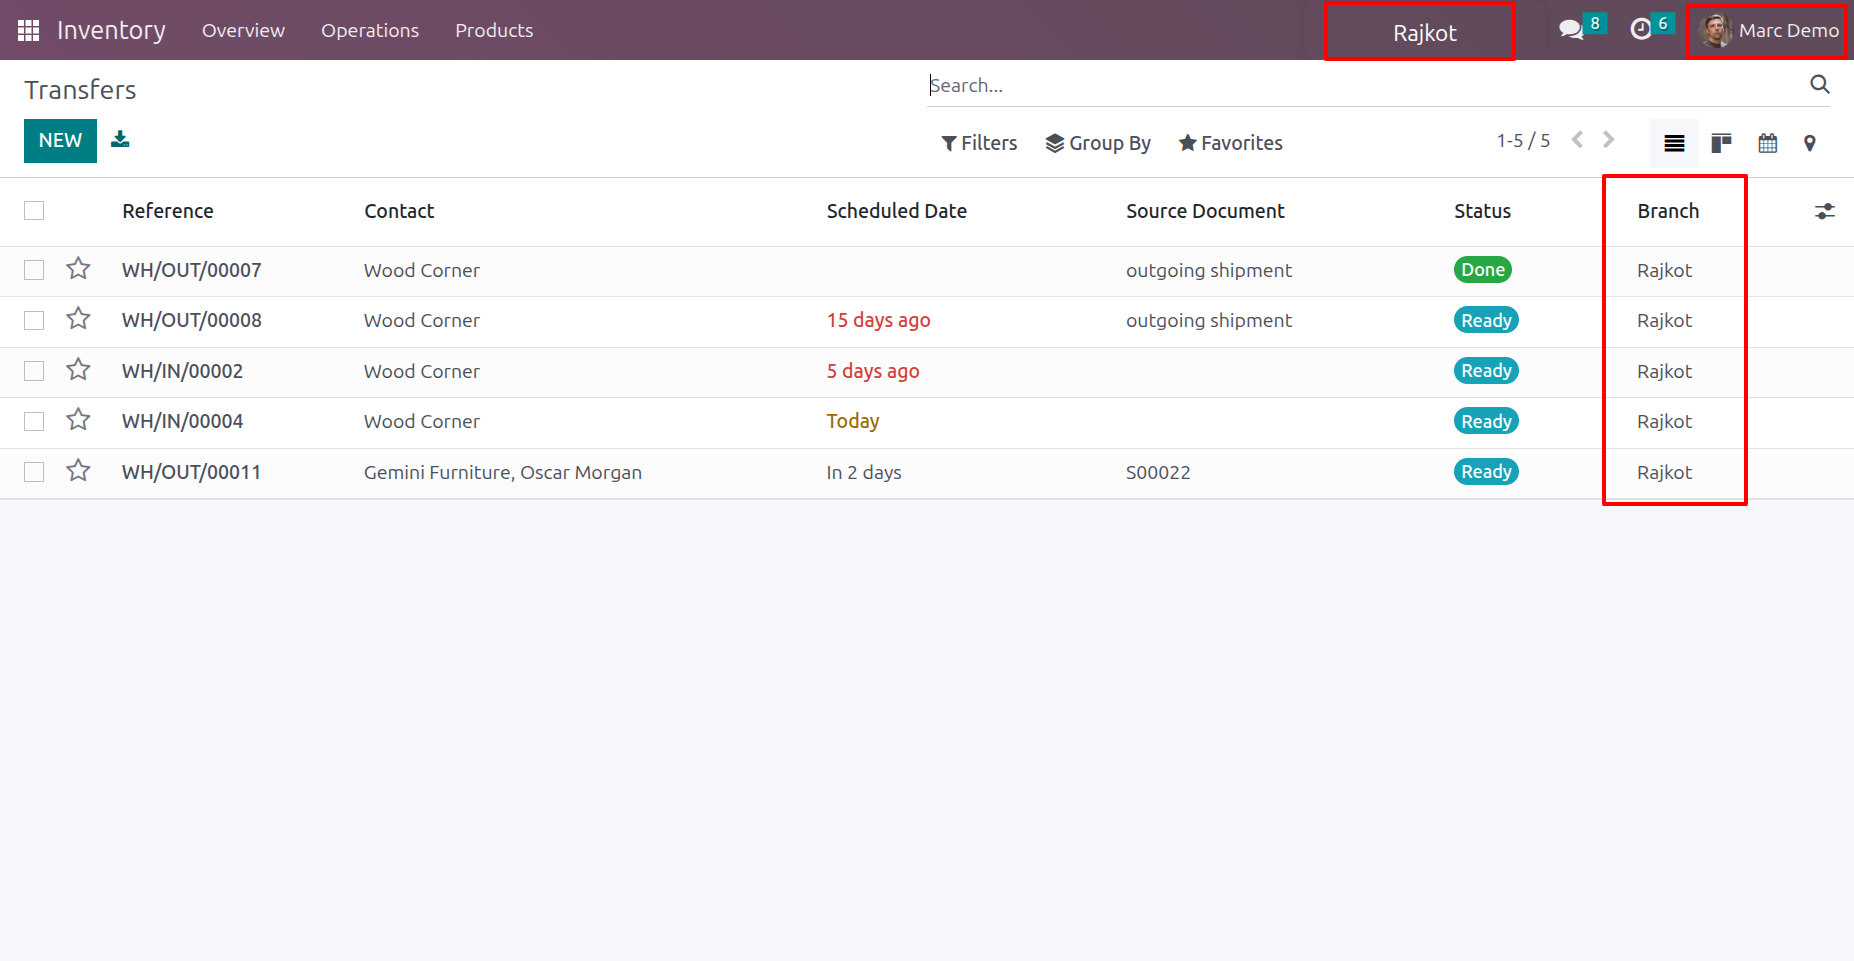
Task: Click Gemini Furniture, Oscar Morgan contact
Action: (x=503, y=472)
